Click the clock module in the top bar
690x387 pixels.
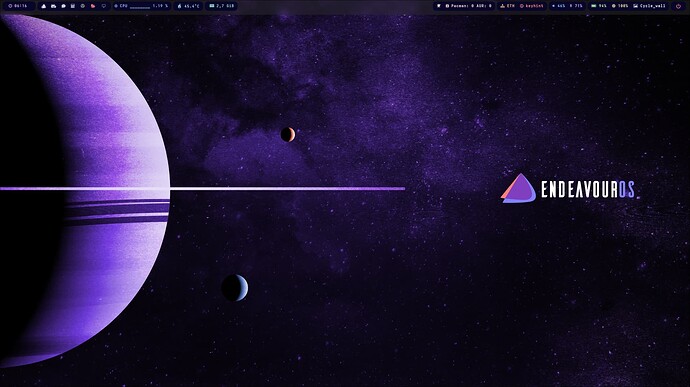[x=18, y=6]
